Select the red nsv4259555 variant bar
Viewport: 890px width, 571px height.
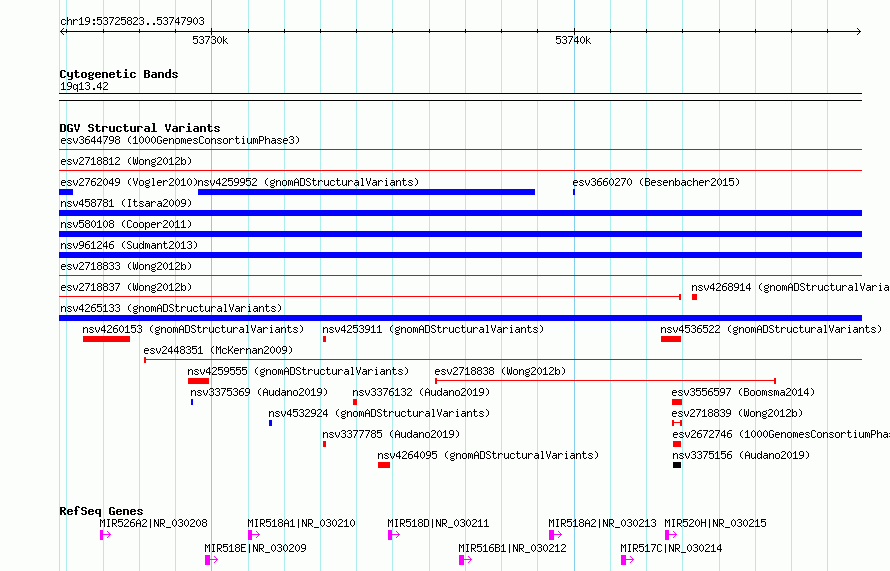[198, 381]
